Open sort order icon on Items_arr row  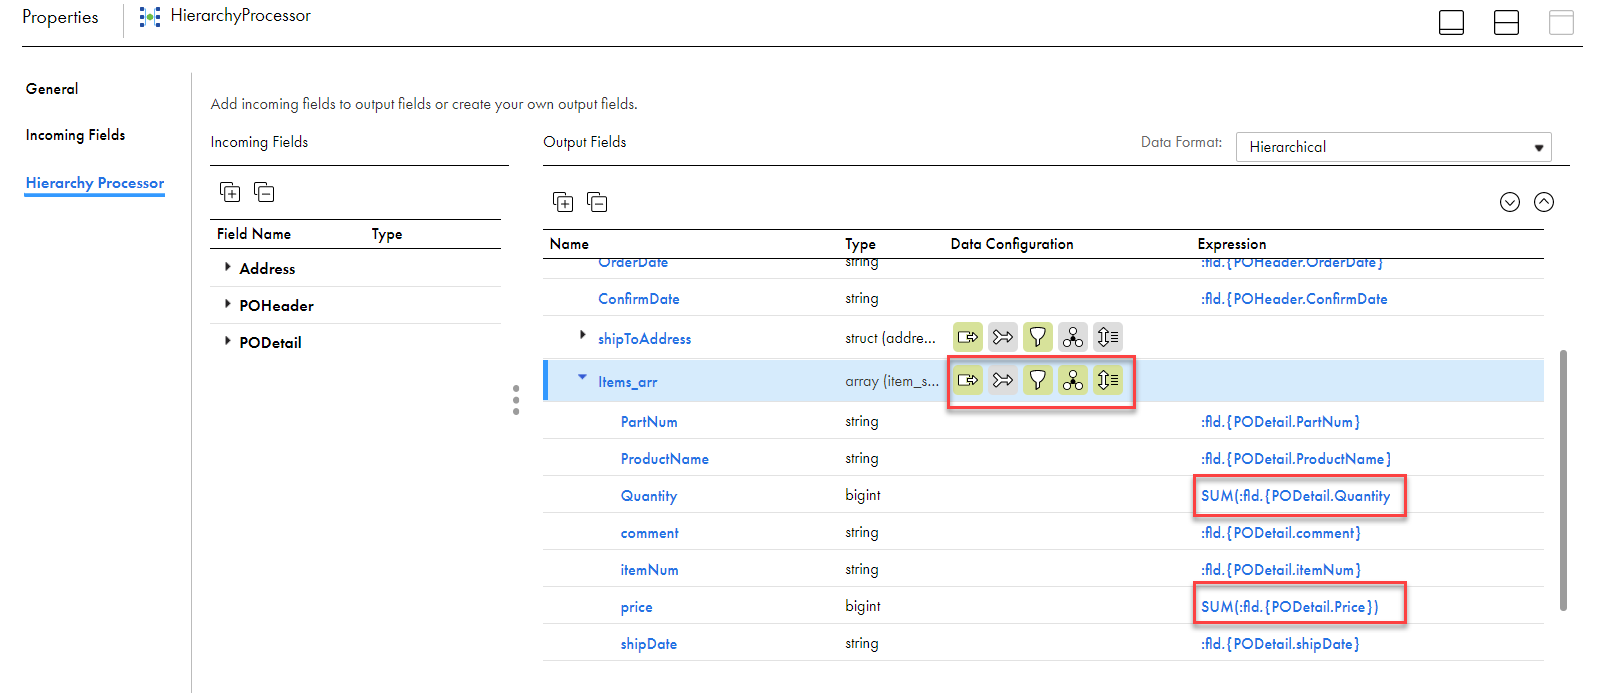(1108, 380)
